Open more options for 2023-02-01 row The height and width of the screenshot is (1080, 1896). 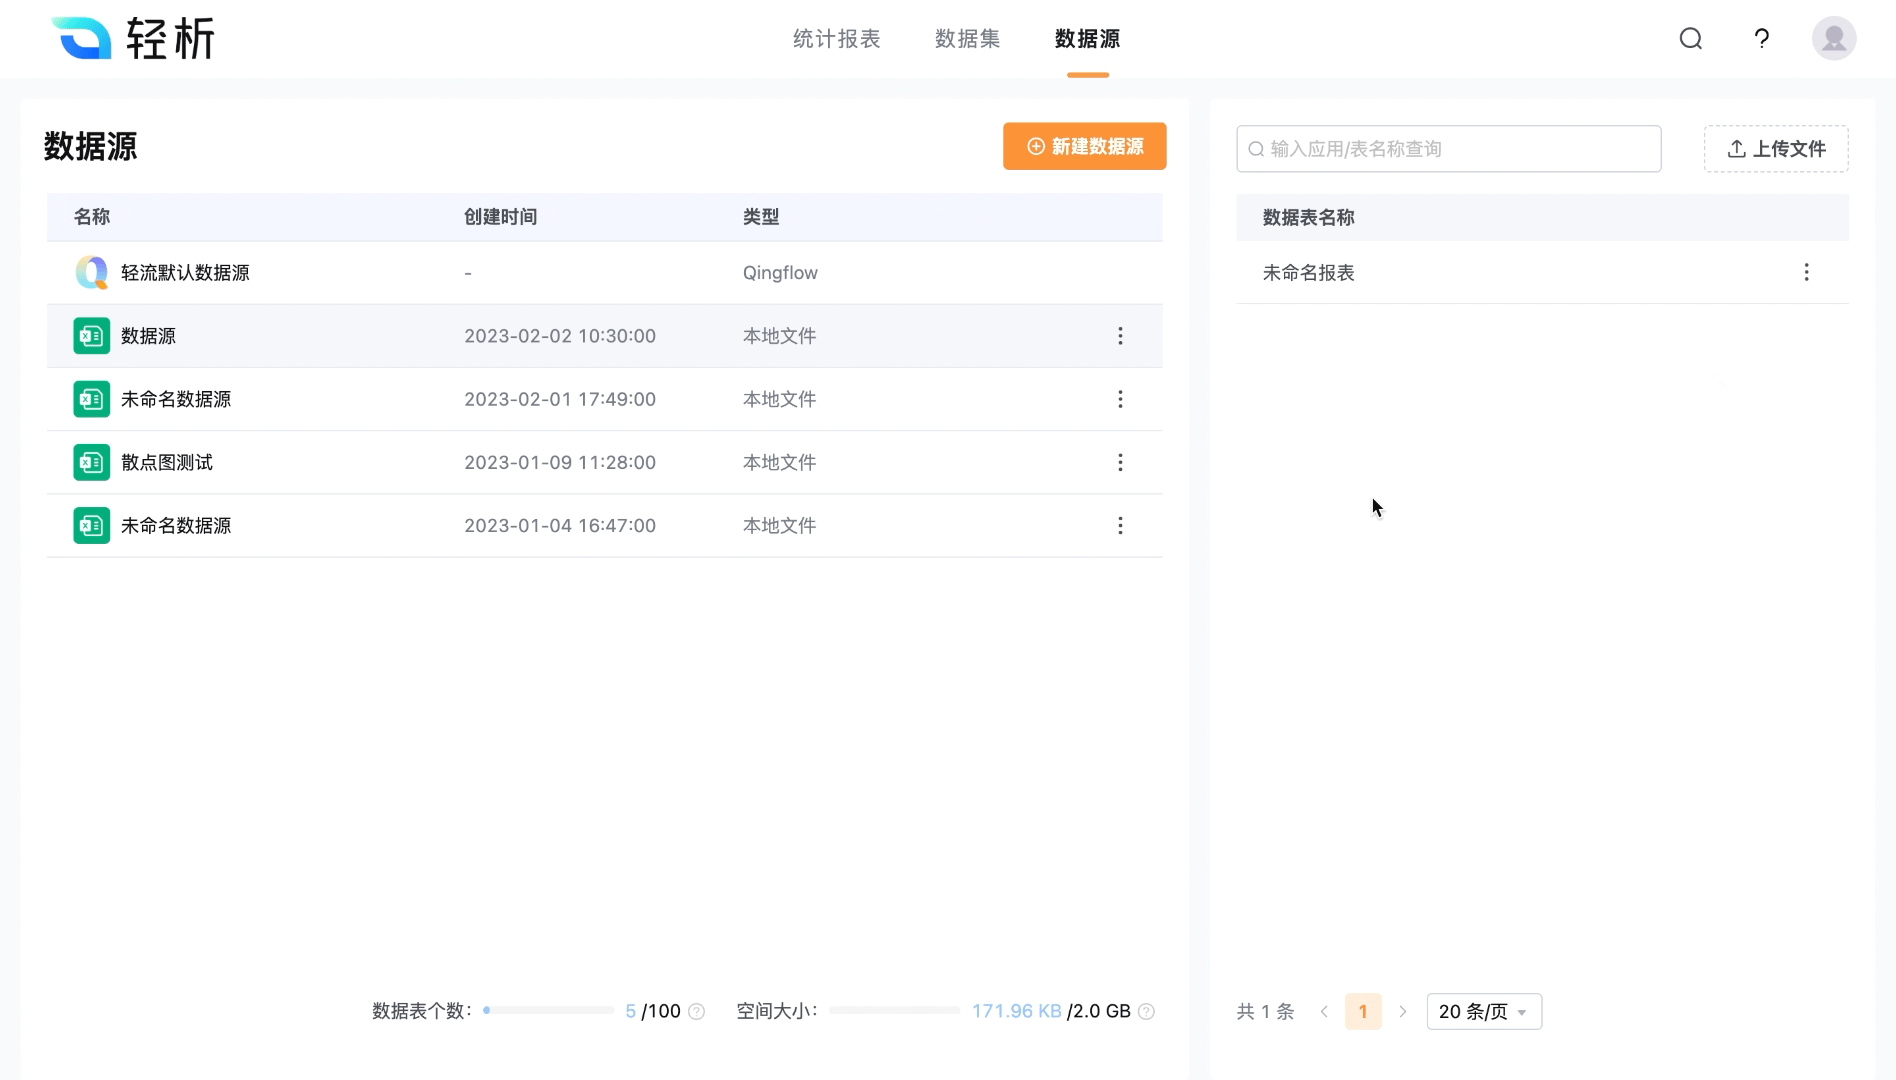(1120, 399)
